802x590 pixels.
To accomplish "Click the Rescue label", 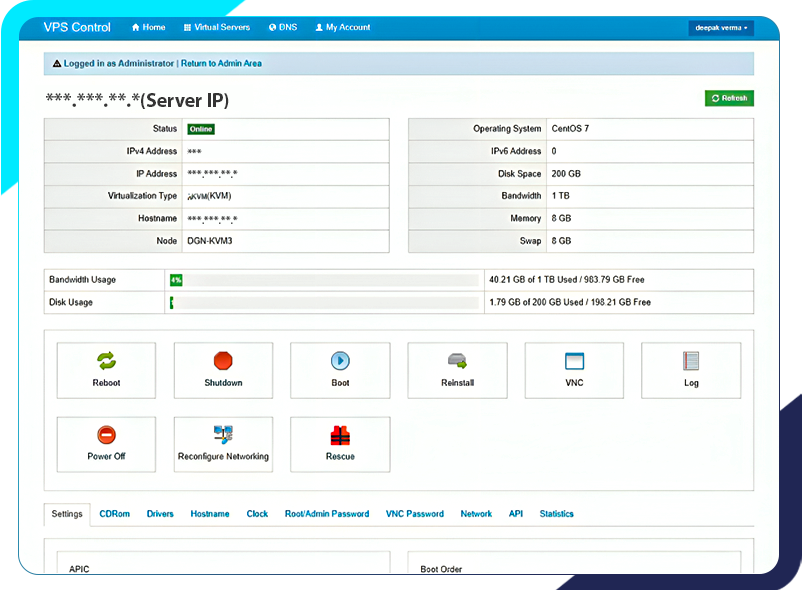I will click(340, 457).
